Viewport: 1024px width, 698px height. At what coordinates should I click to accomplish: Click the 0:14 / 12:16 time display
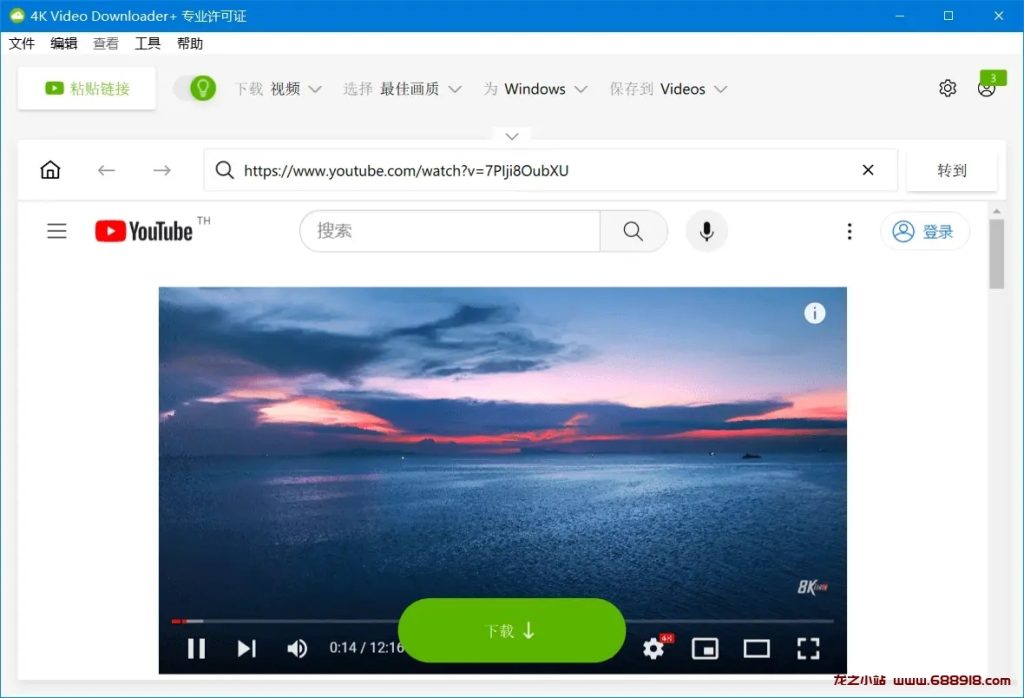(x=366, y=648)
